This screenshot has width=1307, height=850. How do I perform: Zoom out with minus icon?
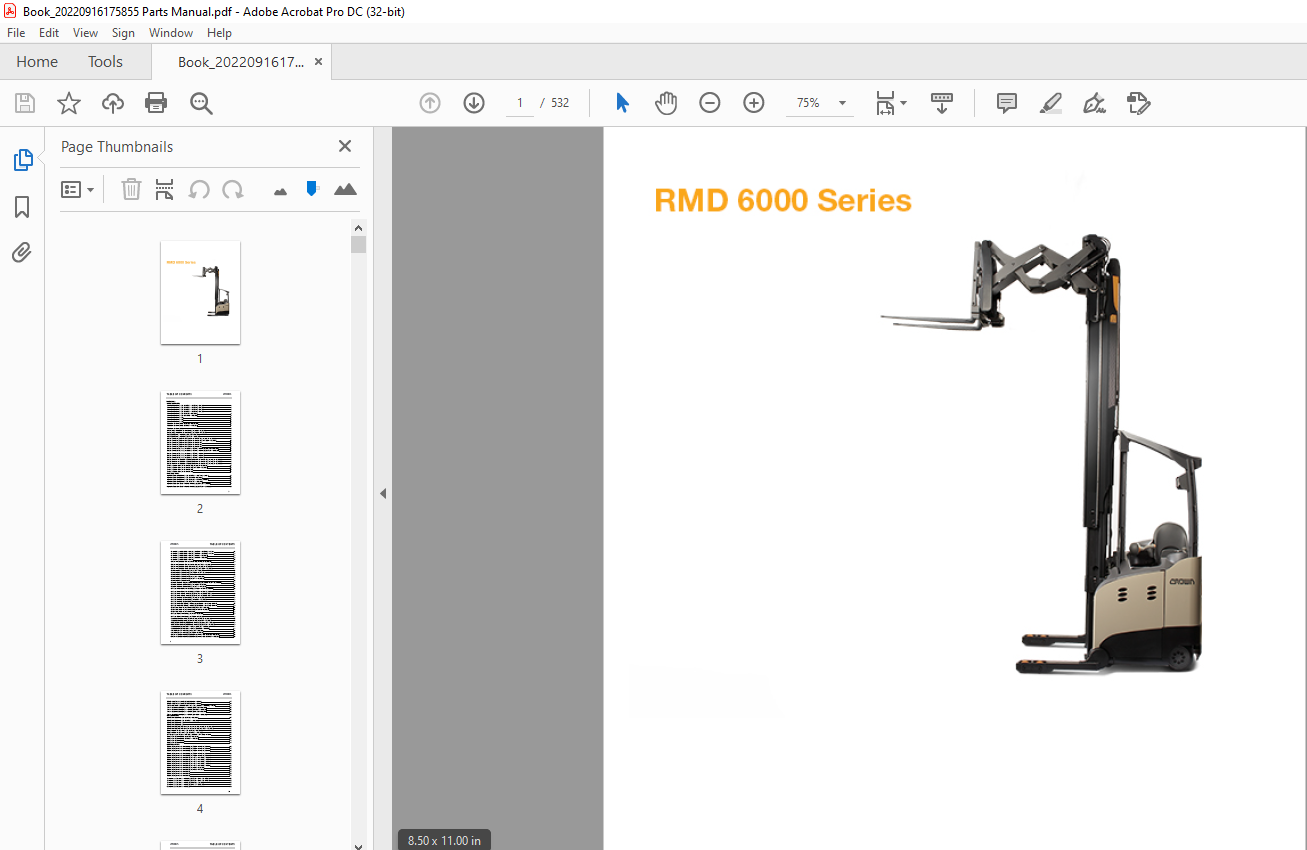pyautogui.click(x=710, y=103)
